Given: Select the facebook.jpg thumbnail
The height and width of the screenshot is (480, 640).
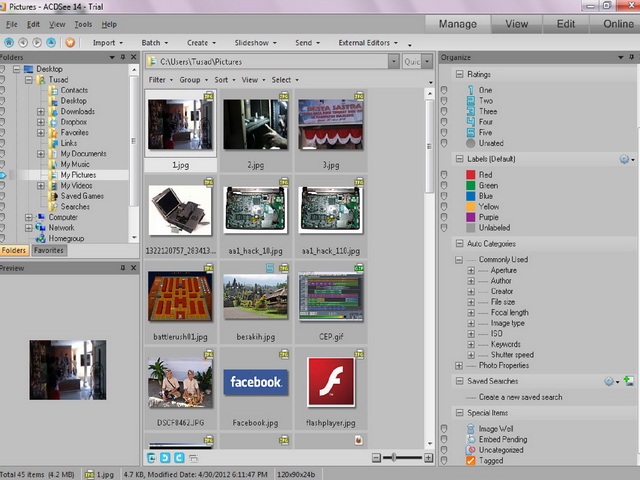Looking at the screenshot, I should pos(255,384).
